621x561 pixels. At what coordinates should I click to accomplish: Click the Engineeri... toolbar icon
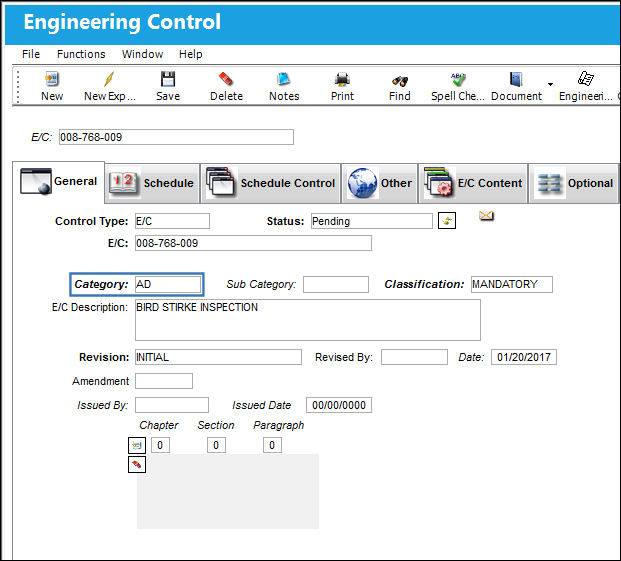coord(585,78)
